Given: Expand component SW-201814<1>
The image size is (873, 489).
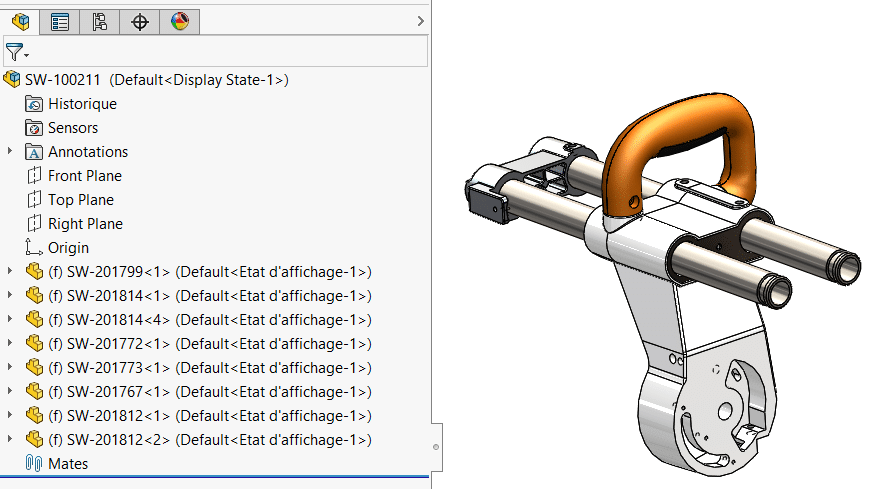Looking at the screenshot, I should point(9,295).
